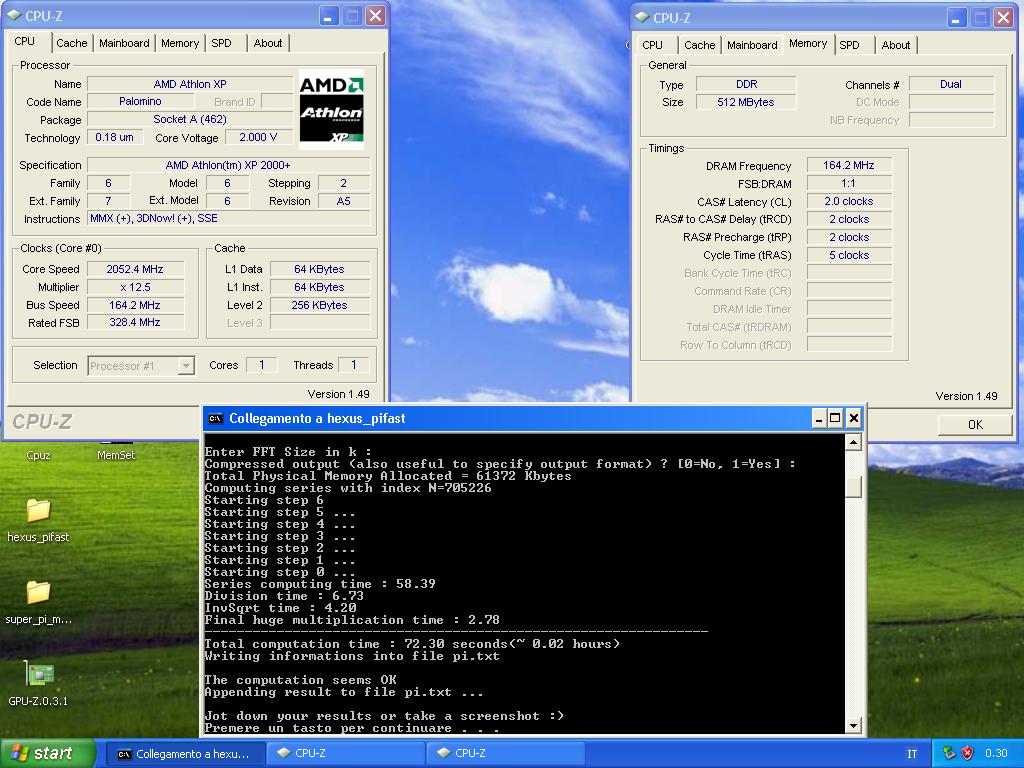Click the Windows flag on Start button
1024x768 pixels.
(x=19, y=753)
